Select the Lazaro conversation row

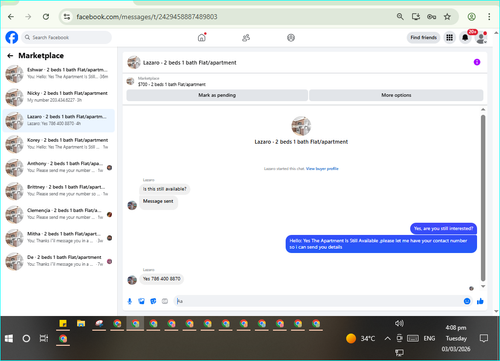[59, 120]
